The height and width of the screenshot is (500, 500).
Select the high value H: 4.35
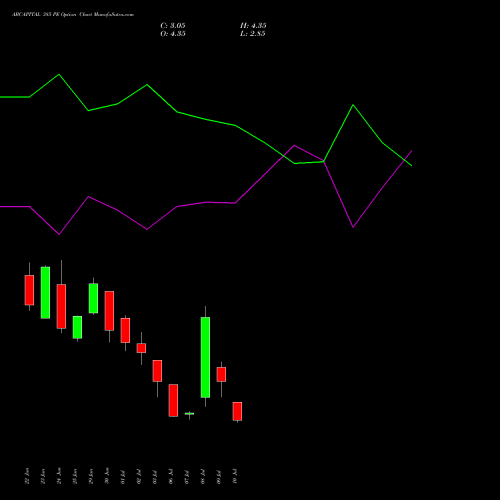tap(253, 26)
